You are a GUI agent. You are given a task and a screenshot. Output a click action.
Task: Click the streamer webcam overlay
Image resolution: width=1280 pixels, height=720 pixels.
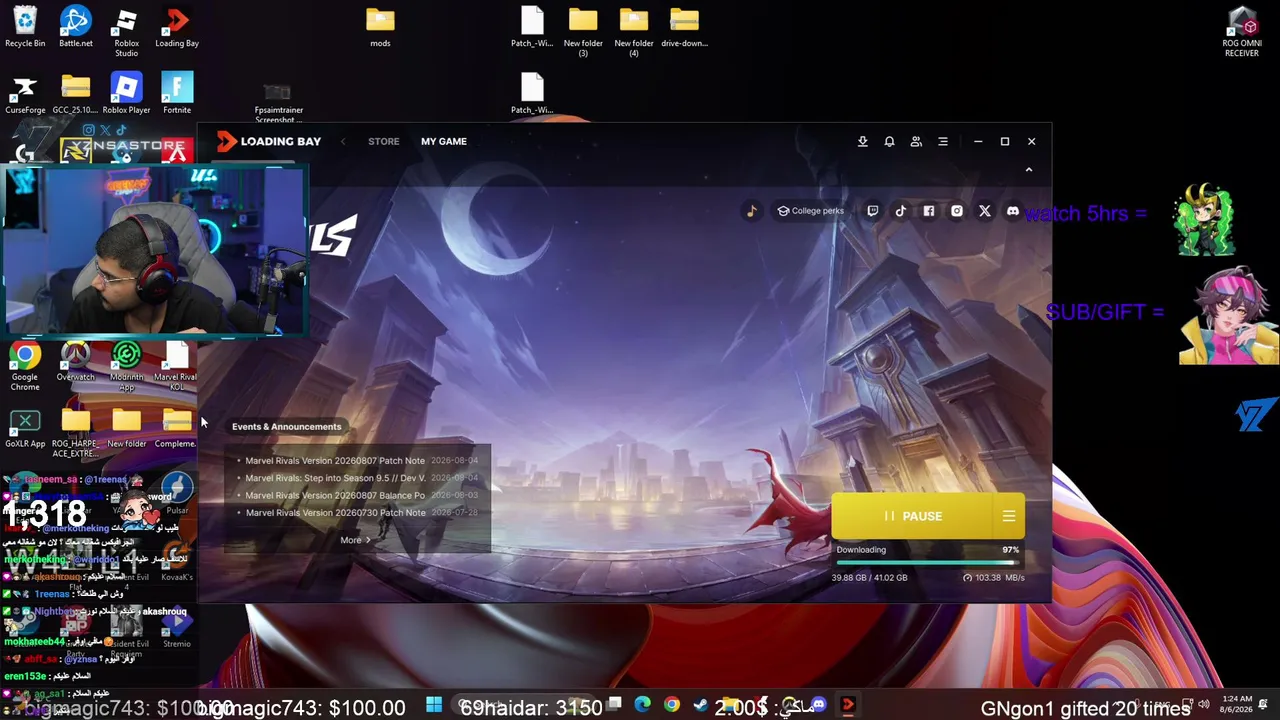click(155, 251)
